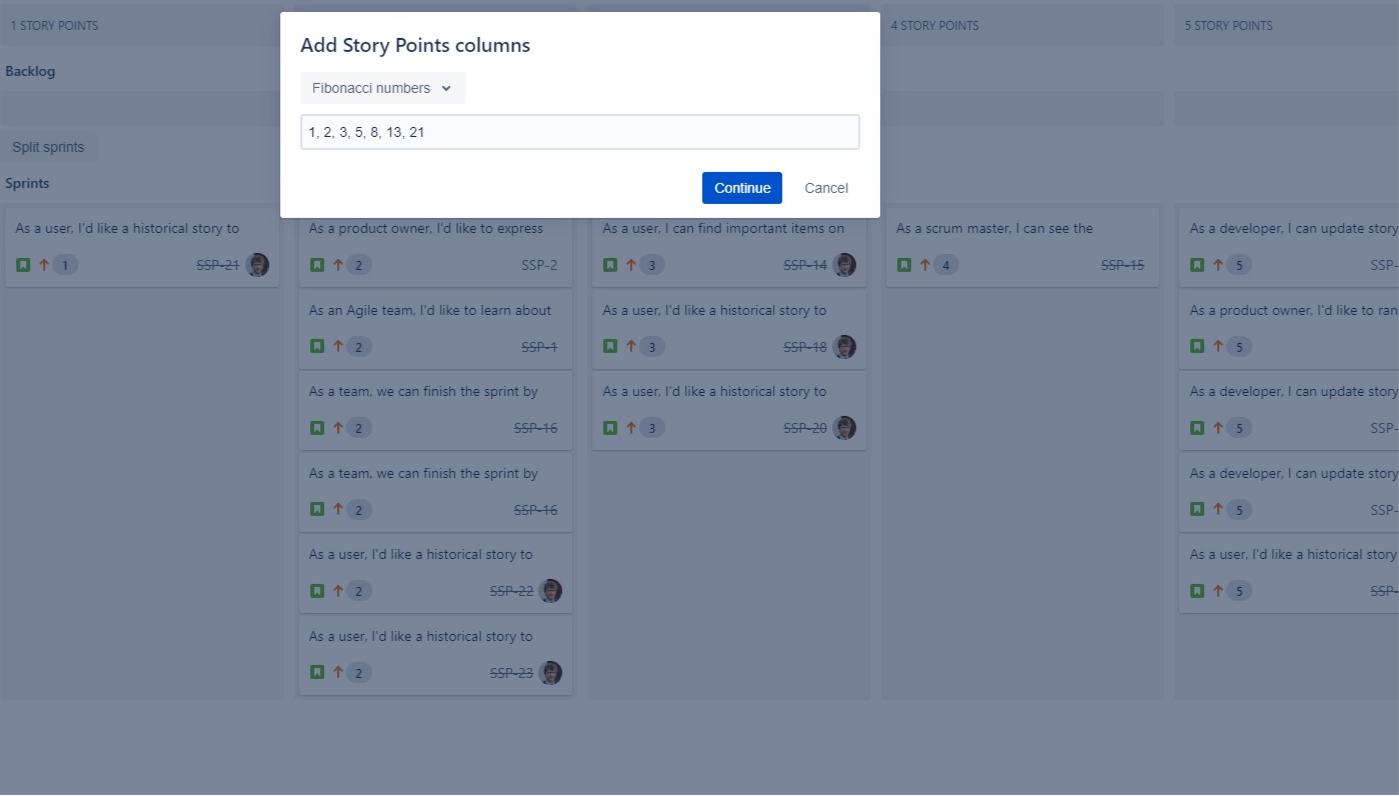Screen dimensions: 1399x796
Task: Open the assignee avatar on SSP-23 card
Action: 550,673
